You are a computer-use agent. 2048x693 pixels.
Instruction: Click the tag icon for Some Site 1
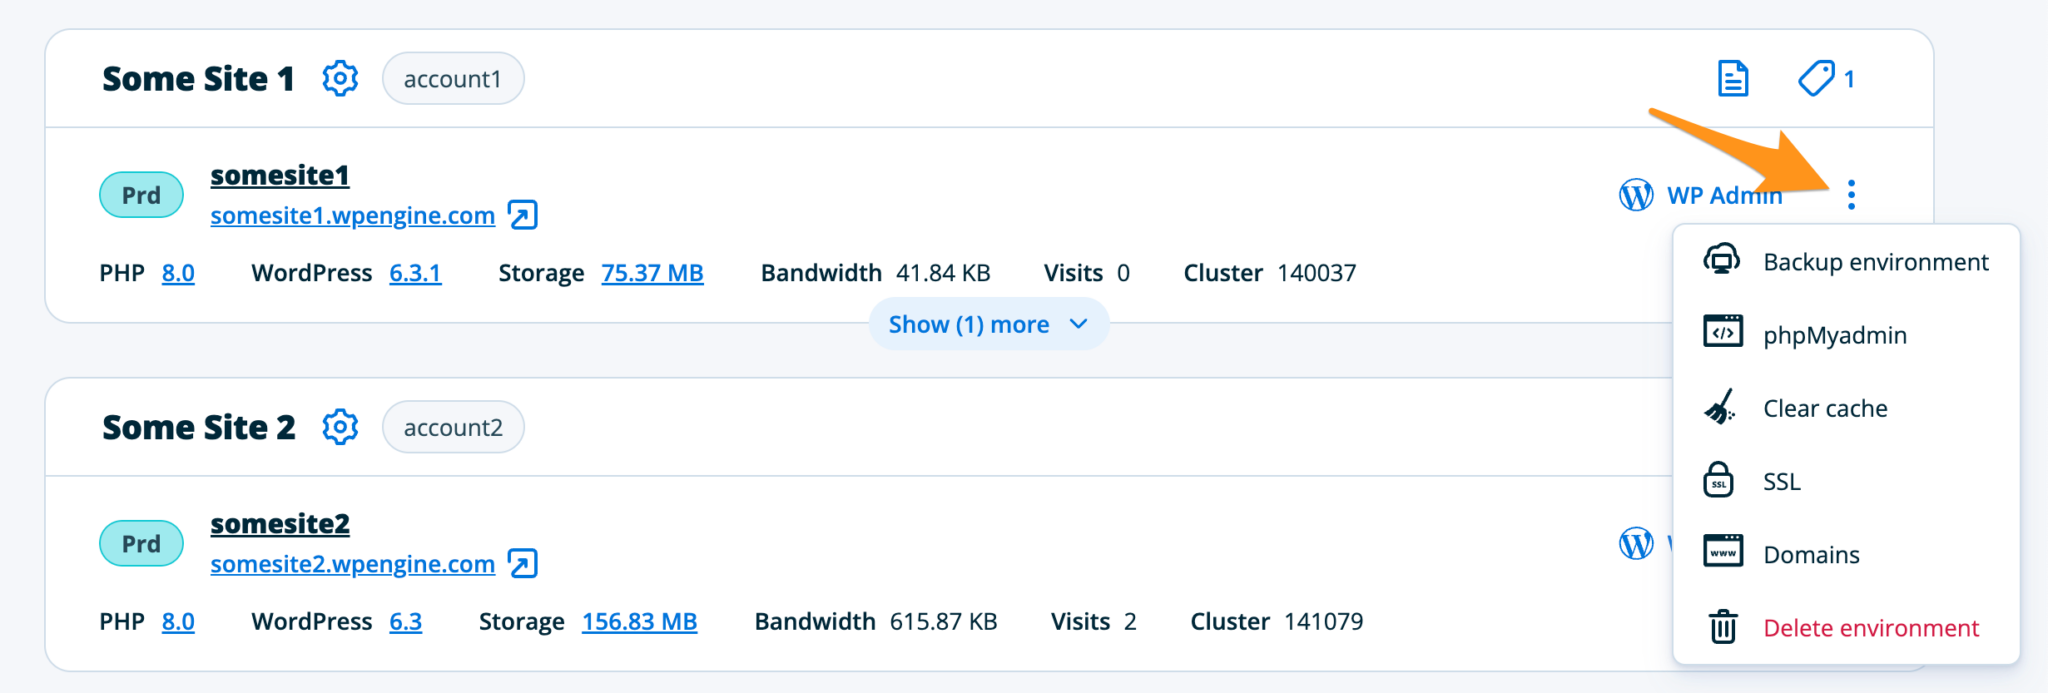tap(1816, 78)
